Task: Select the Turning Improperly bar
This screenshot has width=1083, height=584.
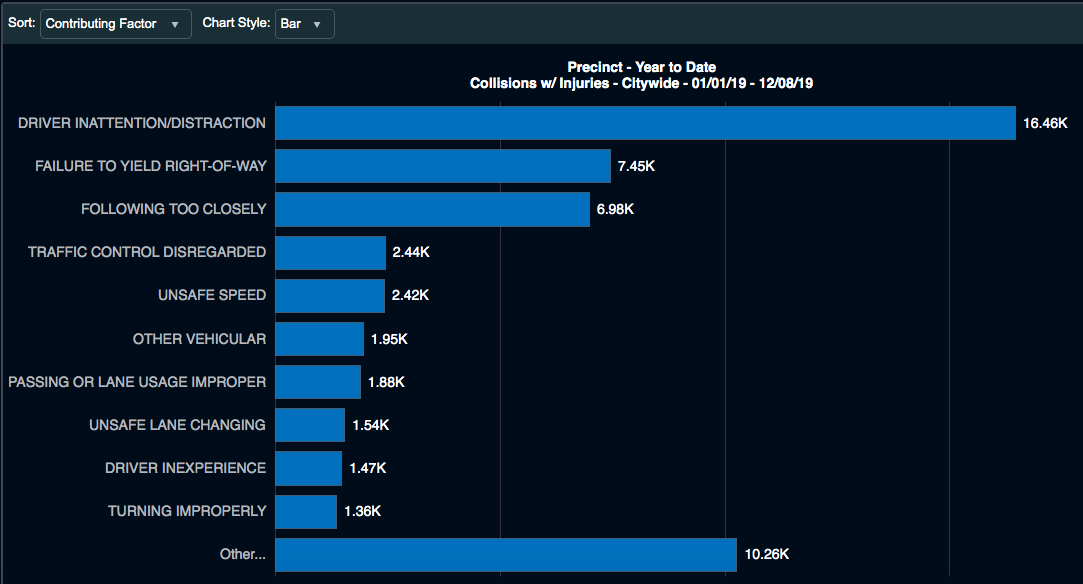Action: 306,512
